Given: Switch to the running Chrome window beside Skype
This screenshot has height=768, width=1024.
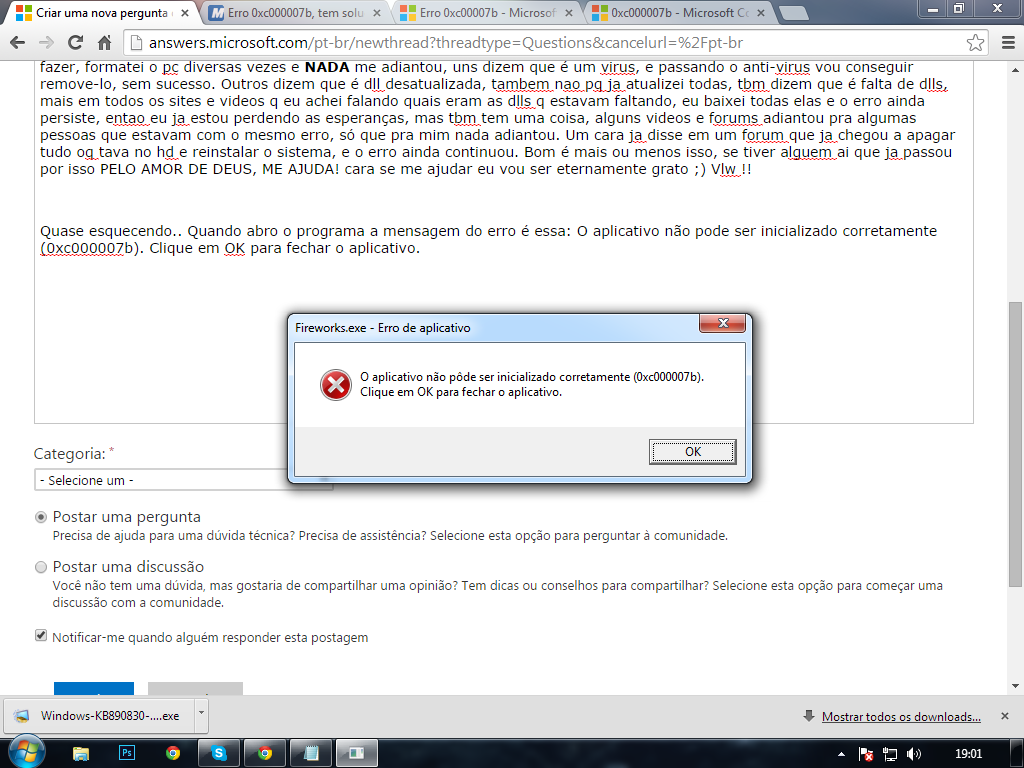Looking at the screenshot, I should pyautogui.click(x=264, y=754).
